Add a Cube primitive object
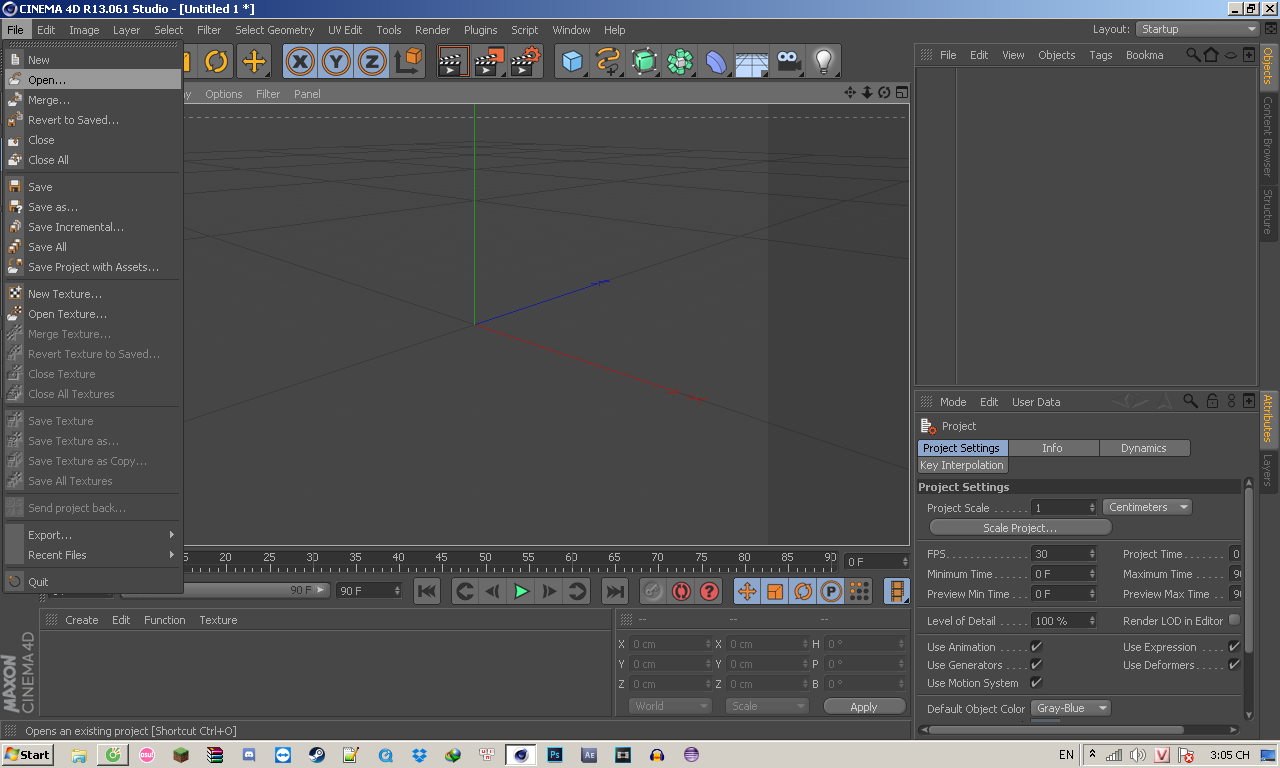This screenshot has height=768, width=1280. (572, 62)
